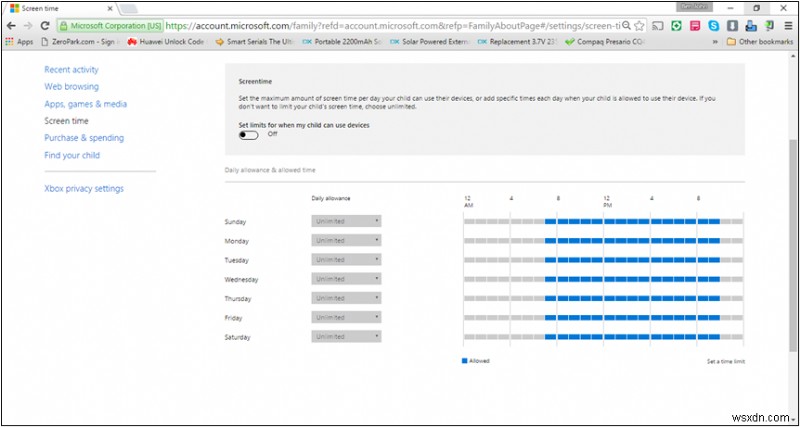The height and width of the screenshot is (427, 800).
Task: Click the gray download arrow extension icon
Action: (x=732, y=26)
